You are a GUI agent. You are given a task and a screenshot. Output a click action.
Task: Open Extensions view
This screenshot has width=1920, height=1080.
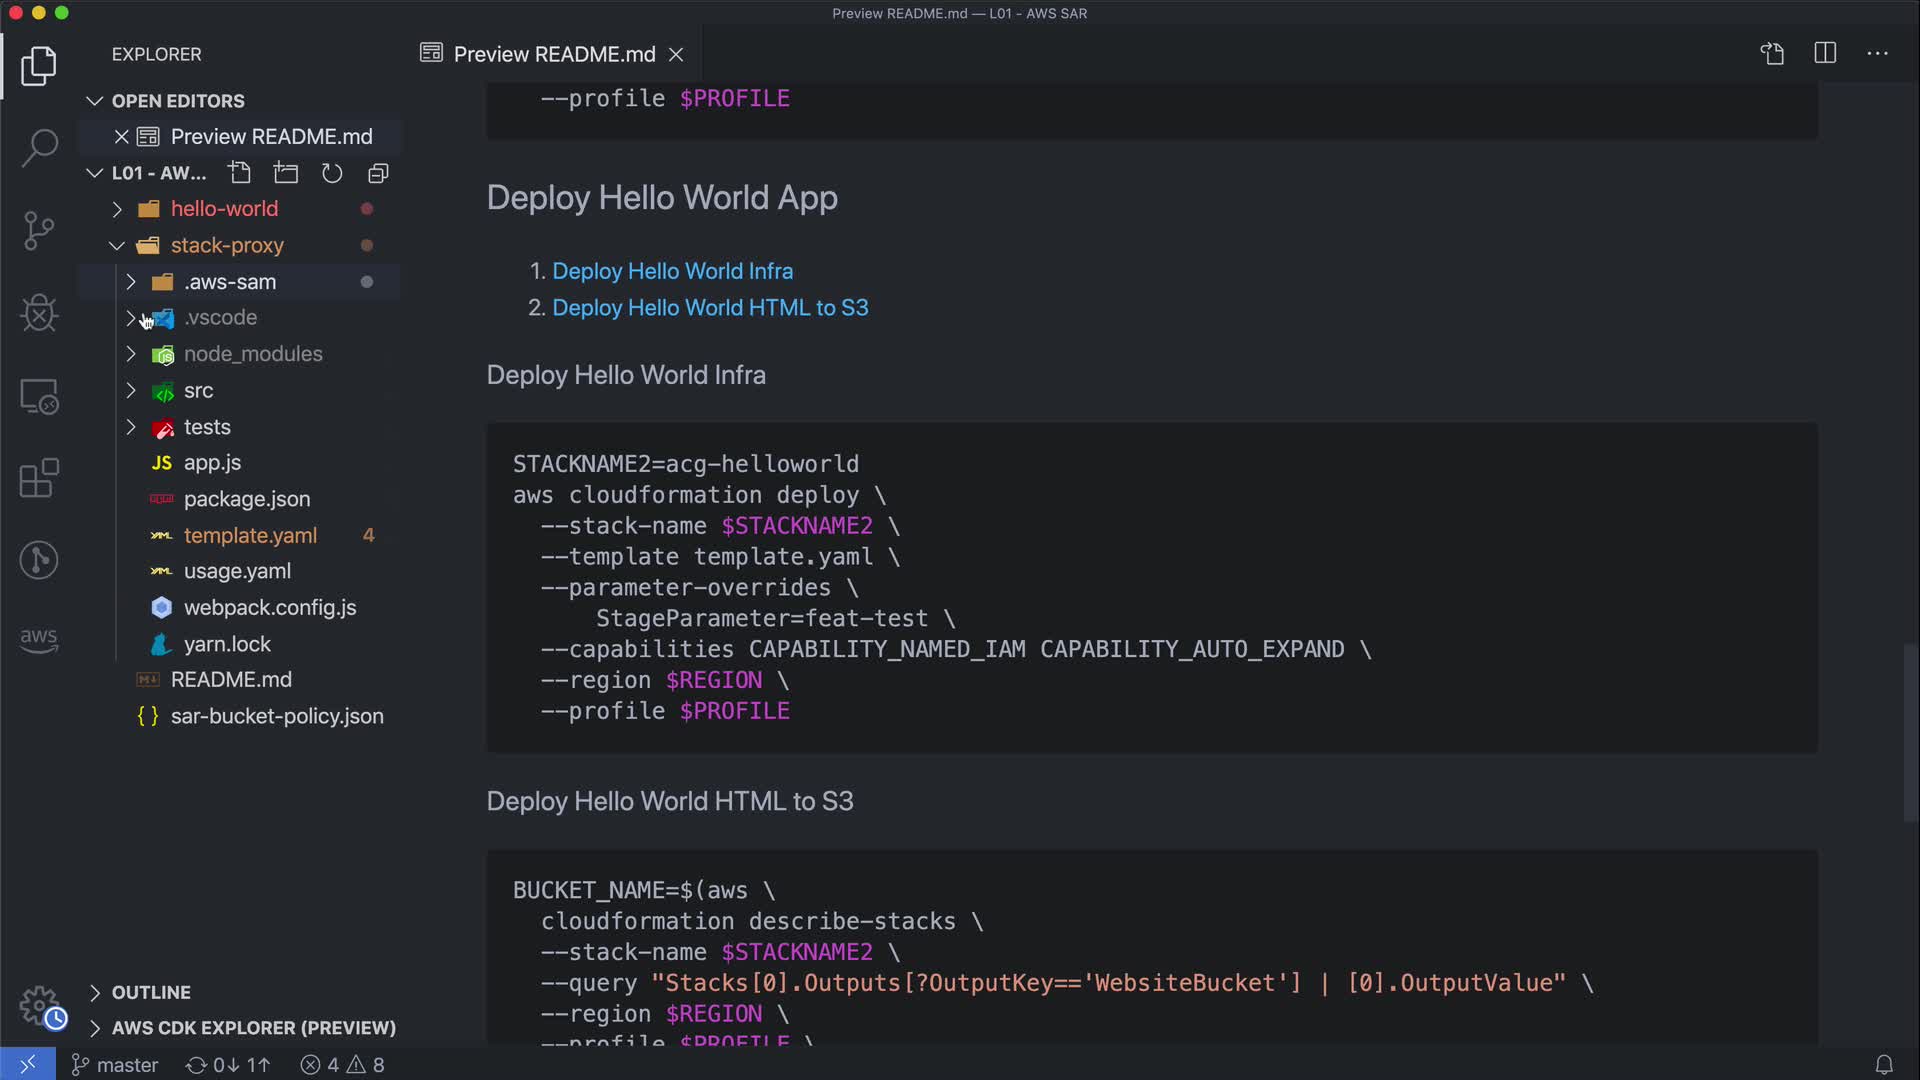coord(39,478)
